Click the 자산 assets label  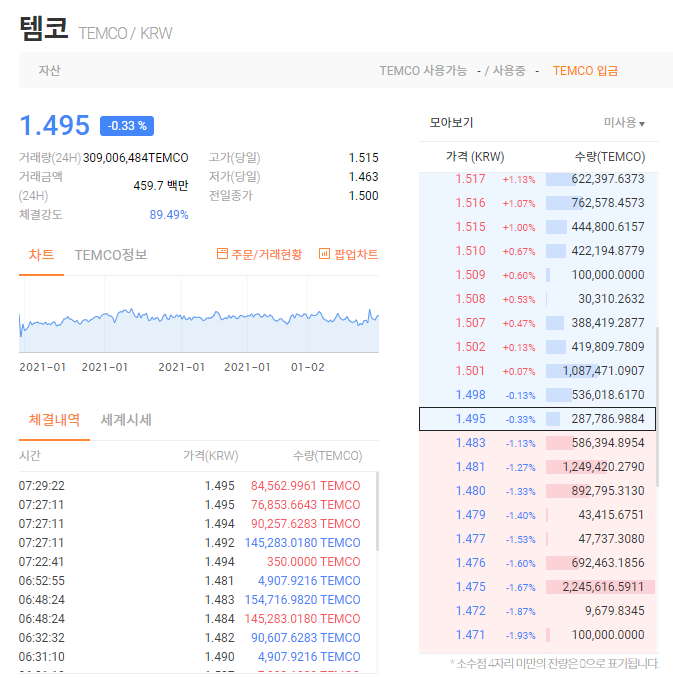point(49,70)
